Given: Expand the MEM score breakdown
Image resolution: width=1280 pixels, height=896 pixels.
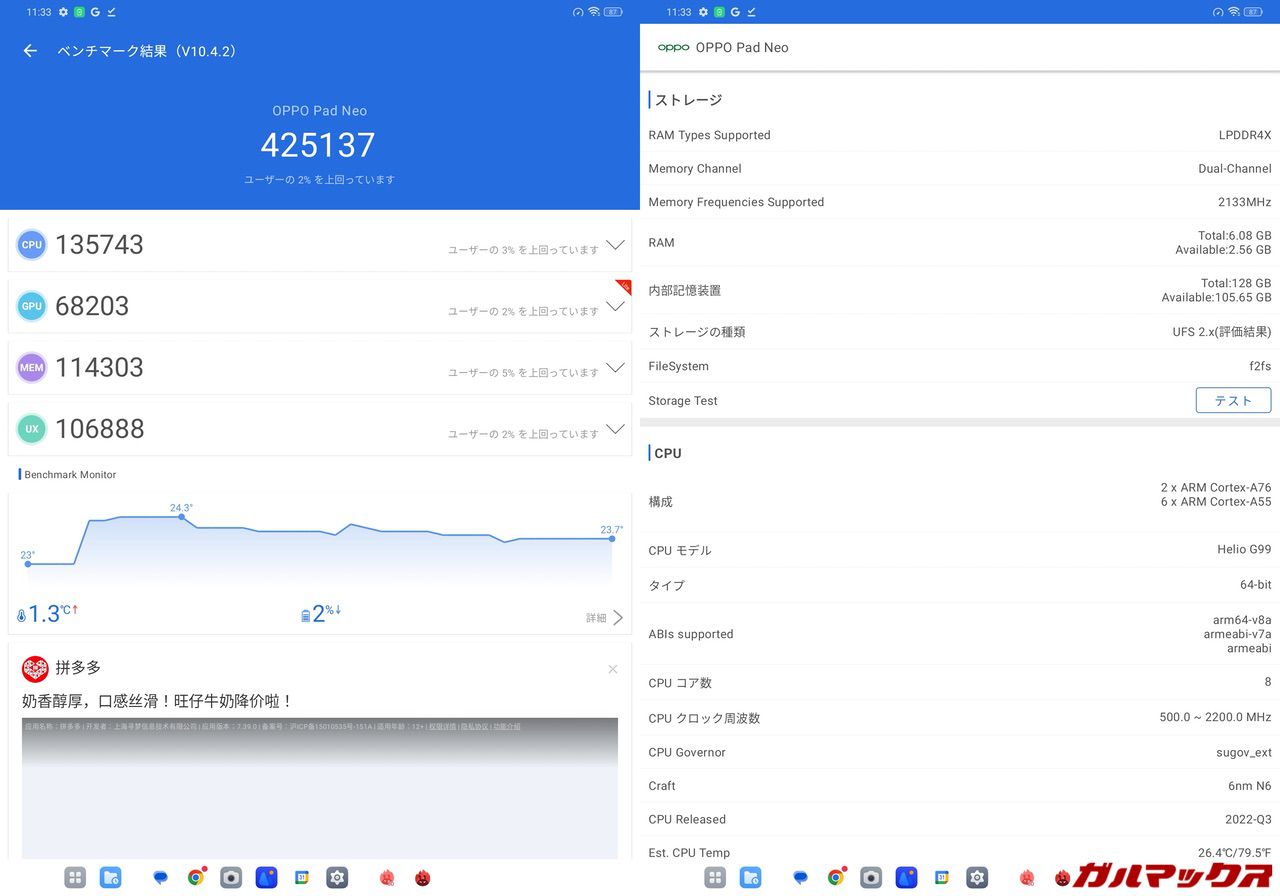Looking at the screenshot, I should pyautogui.click(x=615, y=368).
